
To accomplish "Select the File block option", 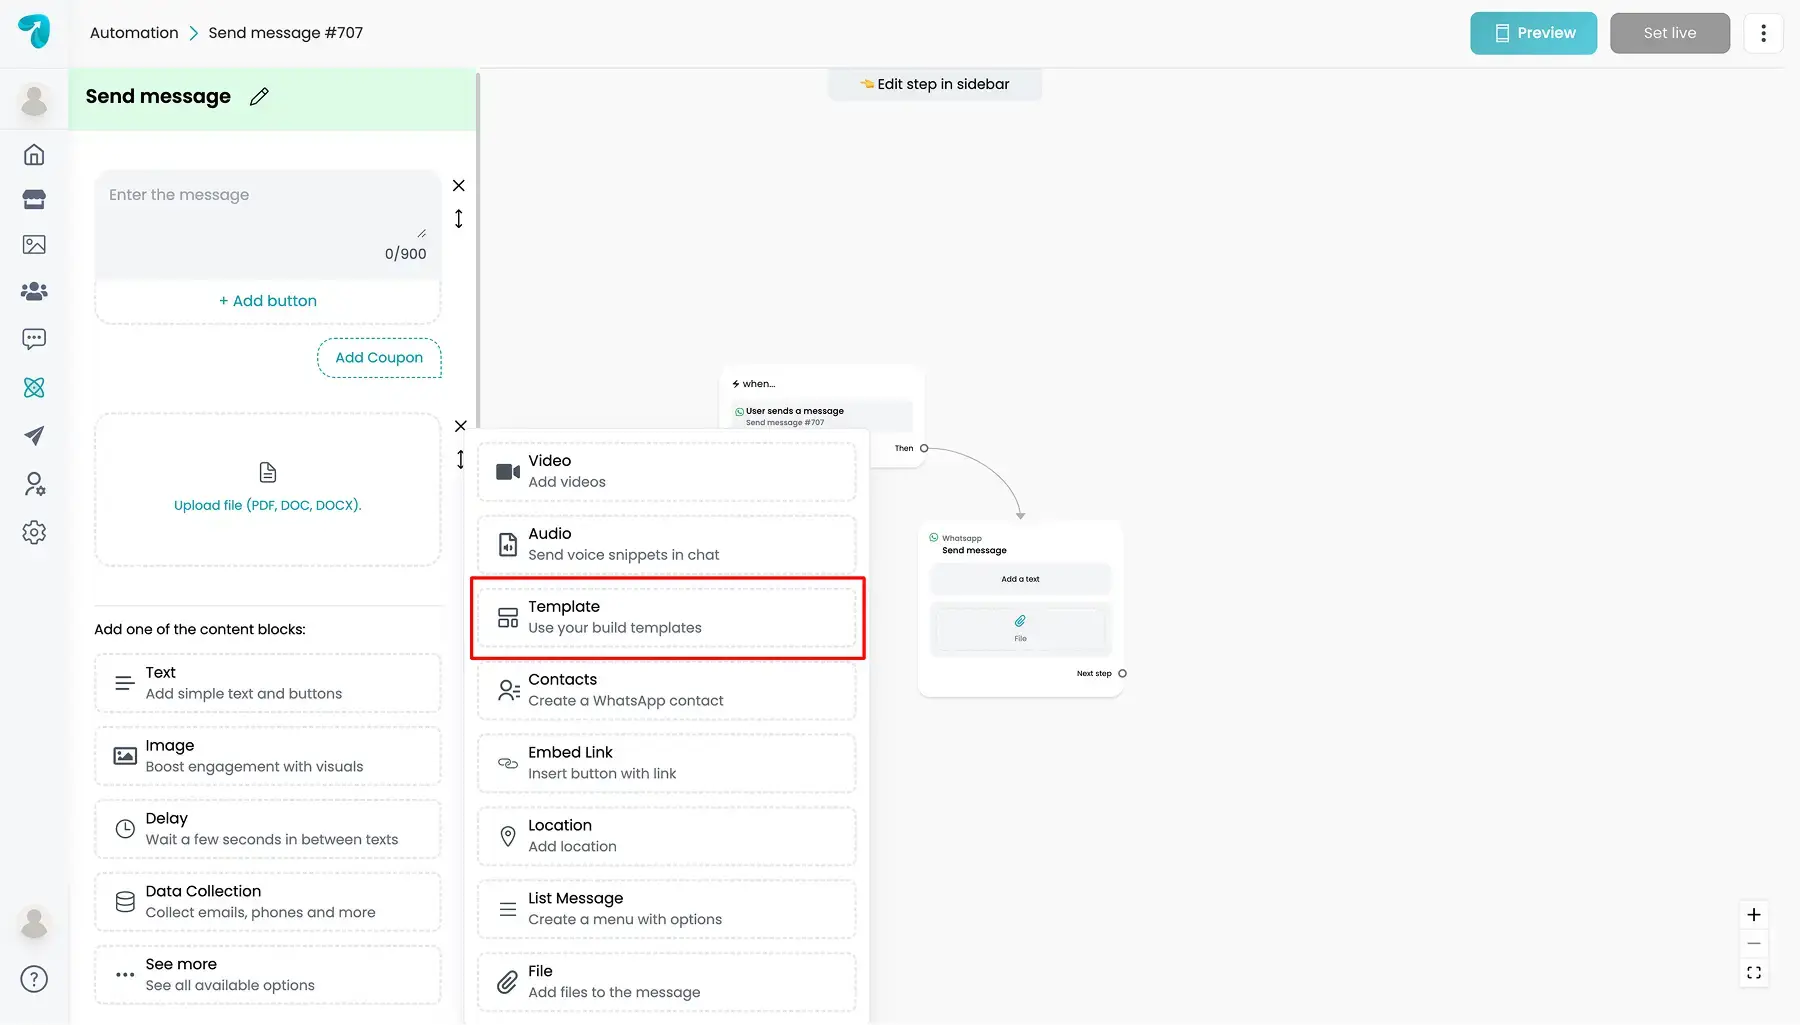I will [x=667, y=982].
